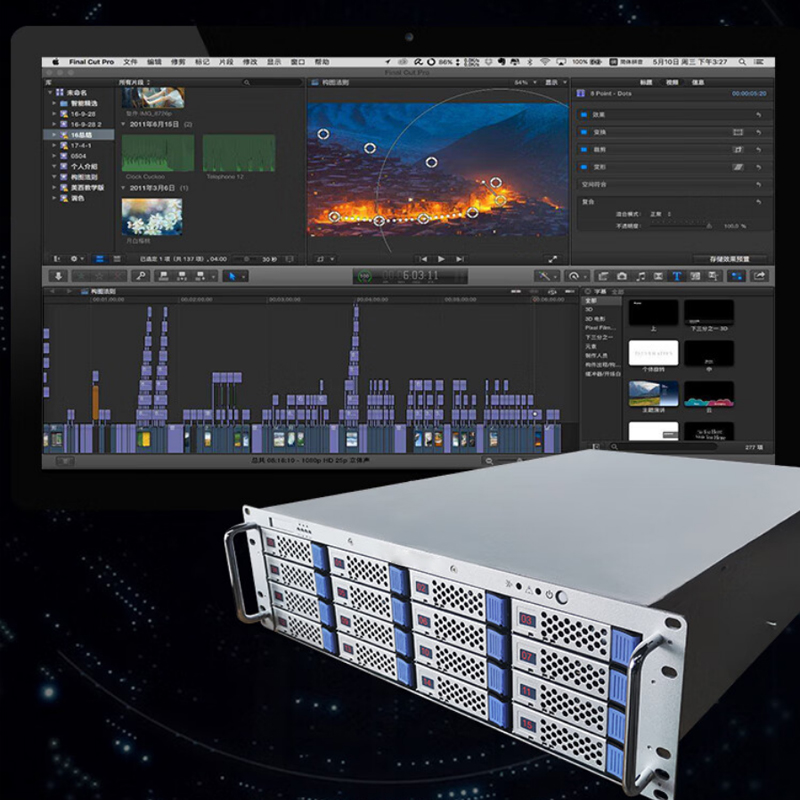This screenshot has width=800, height=800.
Task: Click the Share export icon
Action: click(x=760, y=276)
